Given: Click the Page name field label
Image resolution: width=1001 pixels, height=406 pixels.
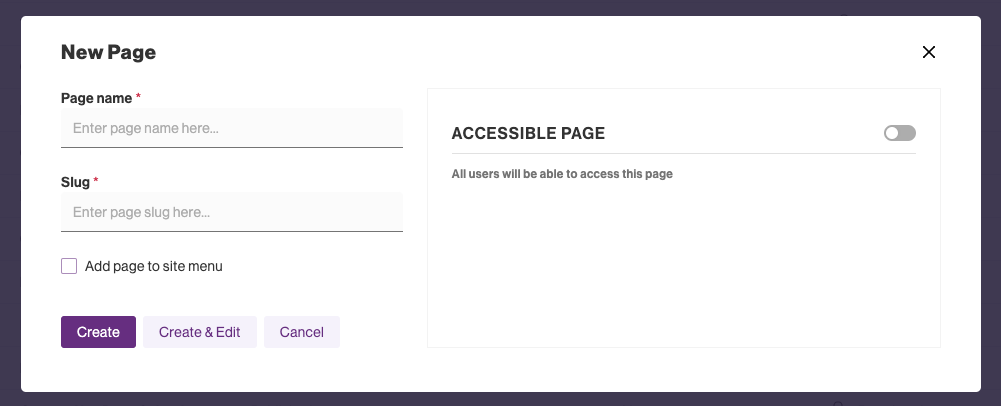Looking at the screenshot, I should tap(96, 97).
